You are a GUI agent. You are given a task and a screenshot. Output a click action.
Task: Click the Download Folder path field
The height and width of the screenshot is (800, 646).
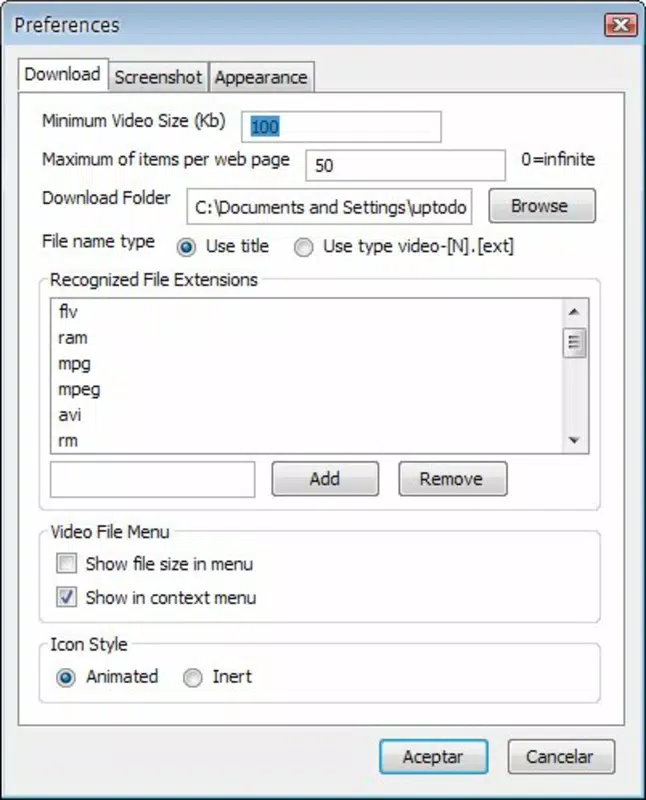(x=329, y=207)
